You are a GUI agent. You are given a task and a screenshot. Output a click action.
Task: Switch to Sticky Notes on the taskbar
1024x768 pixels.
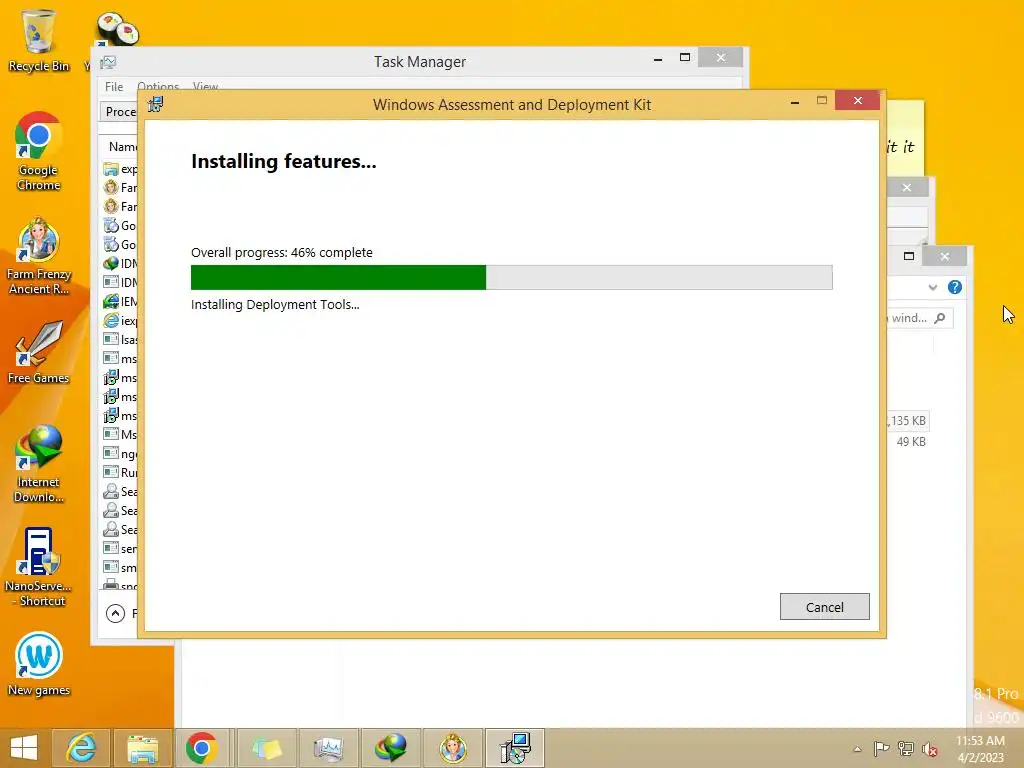266,748
